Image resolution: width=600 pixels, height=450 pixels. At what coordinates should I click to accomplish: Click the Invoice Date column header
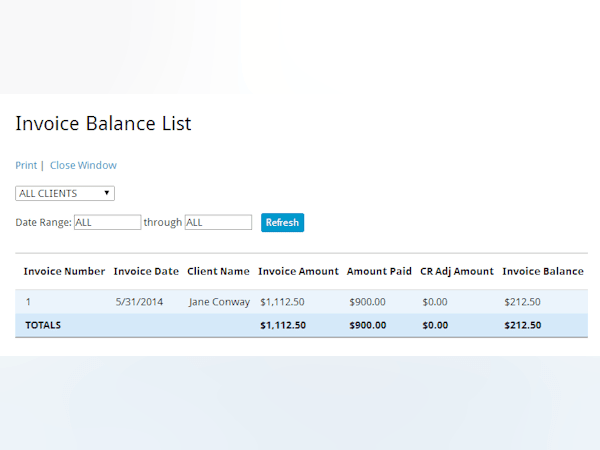[x=146, y=271]
